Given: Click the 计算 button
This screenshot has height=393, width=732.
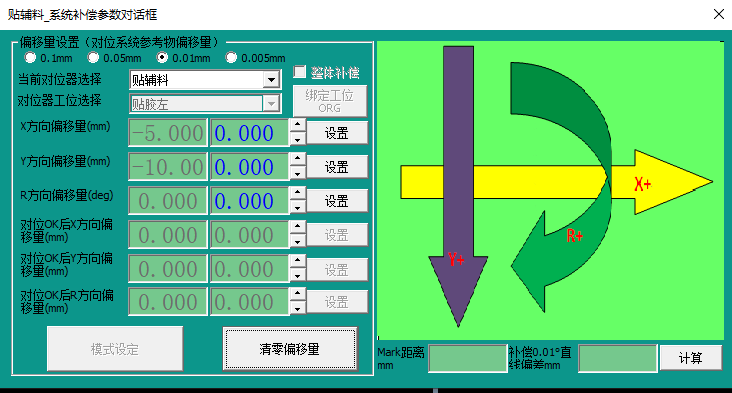Looking at the screenshot, I should click(690, 358).
